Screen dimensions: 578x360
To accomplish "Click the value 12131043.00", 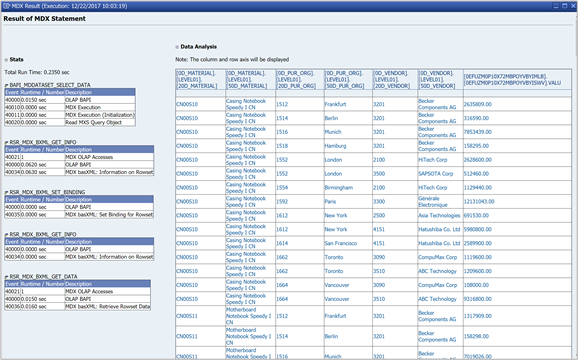I will [x=479, y=202].
